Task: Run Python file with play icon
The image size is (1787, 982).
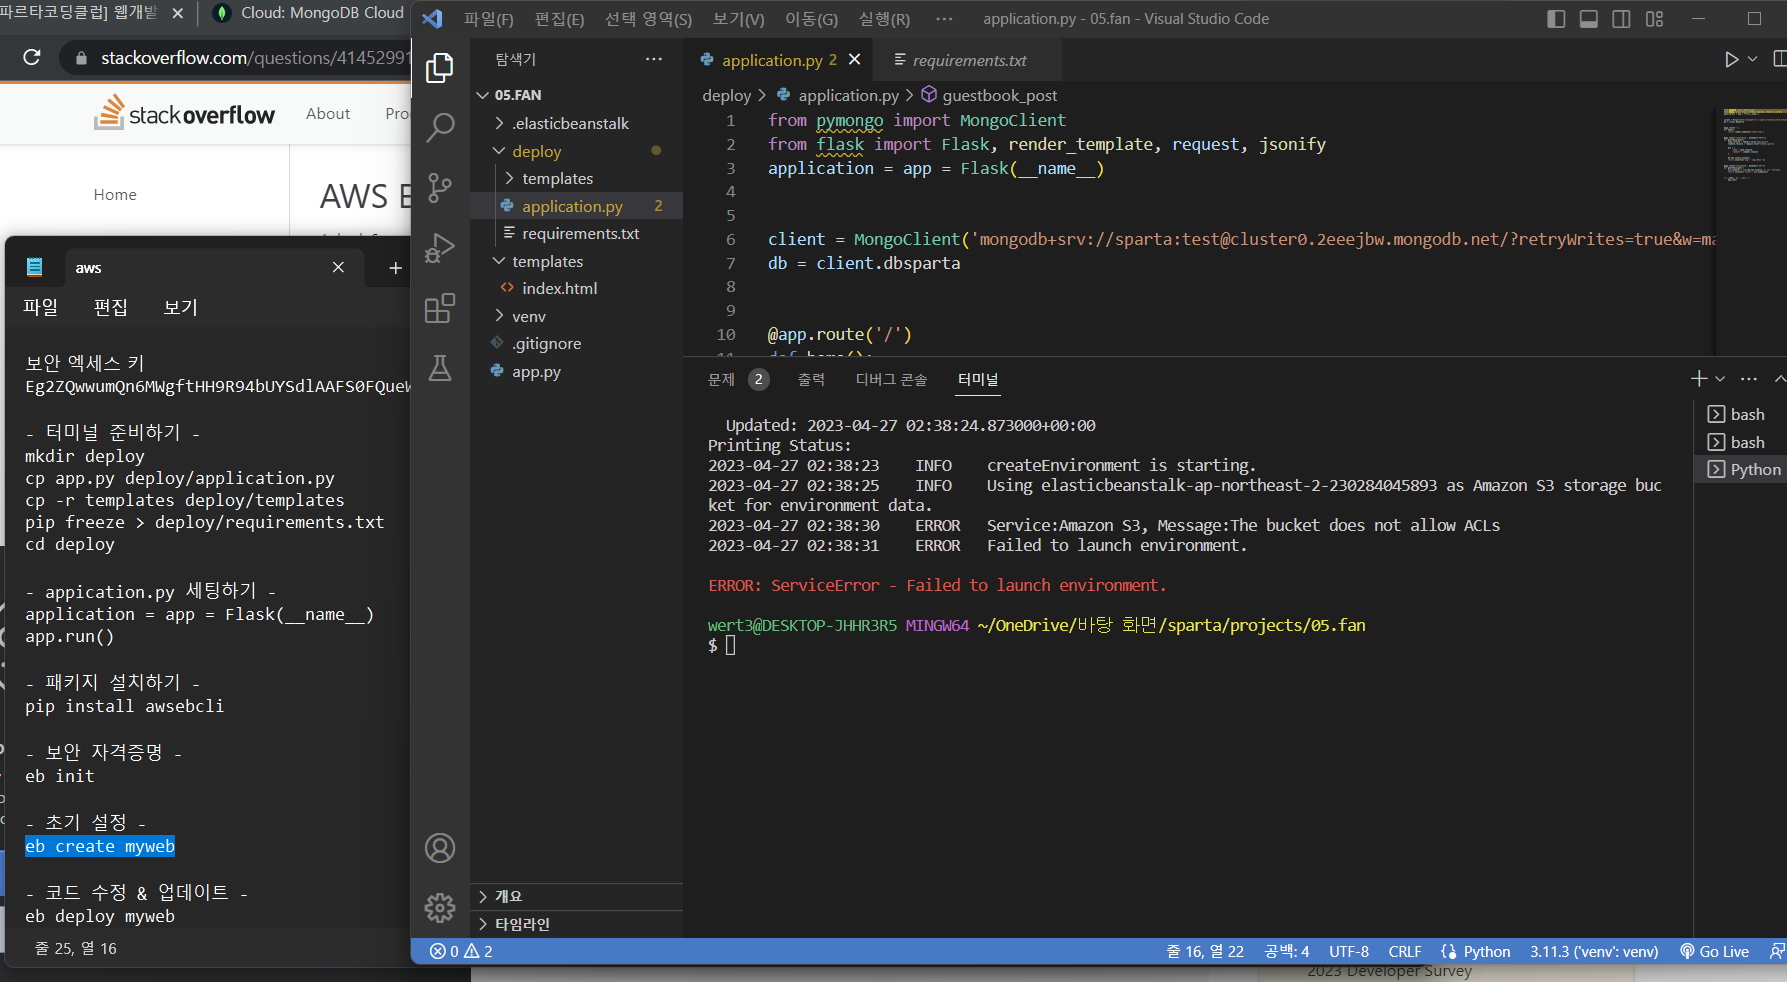Action: coord(1731,60)
